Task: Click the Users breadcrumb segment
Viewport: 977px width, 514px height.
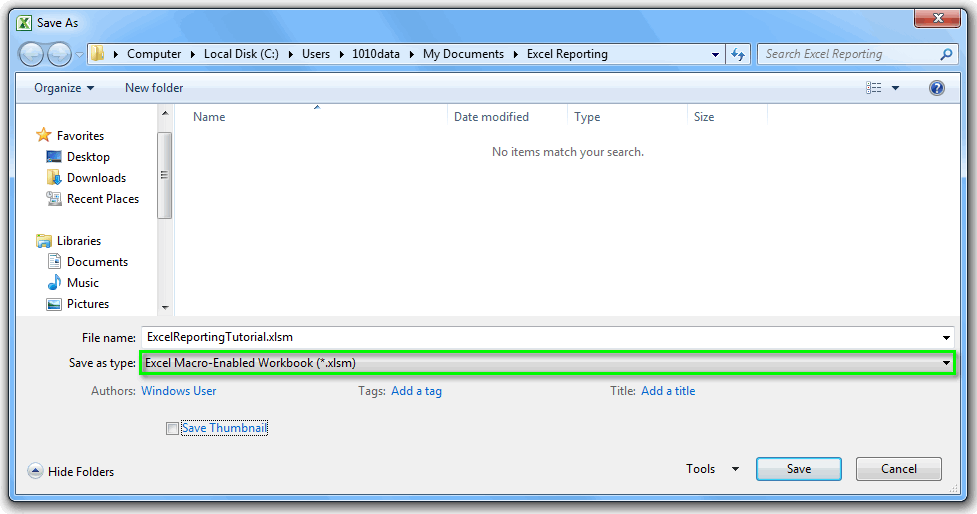Action: click(x=316, y=54)
